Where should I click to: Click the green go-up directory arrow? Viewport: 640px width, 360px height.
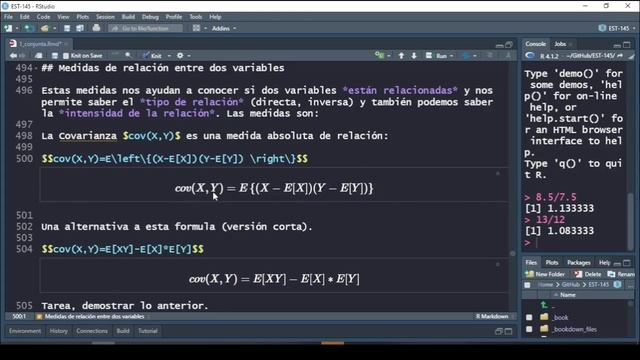click(x=544, y=305)
